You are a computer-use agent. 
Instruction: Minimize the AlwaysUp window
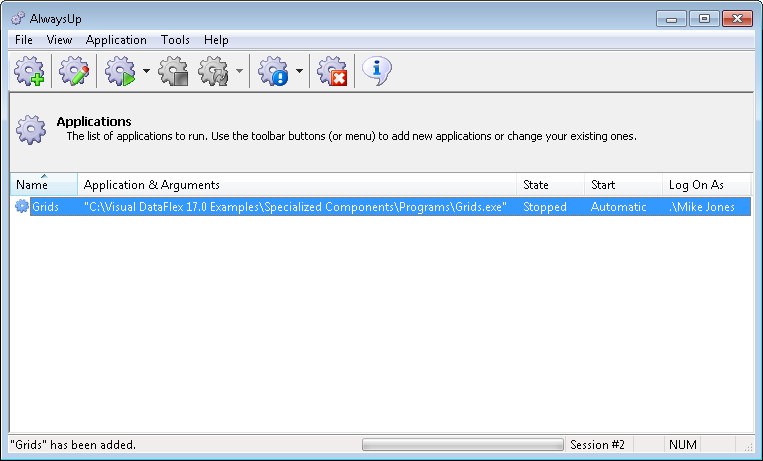coord(672,19)
